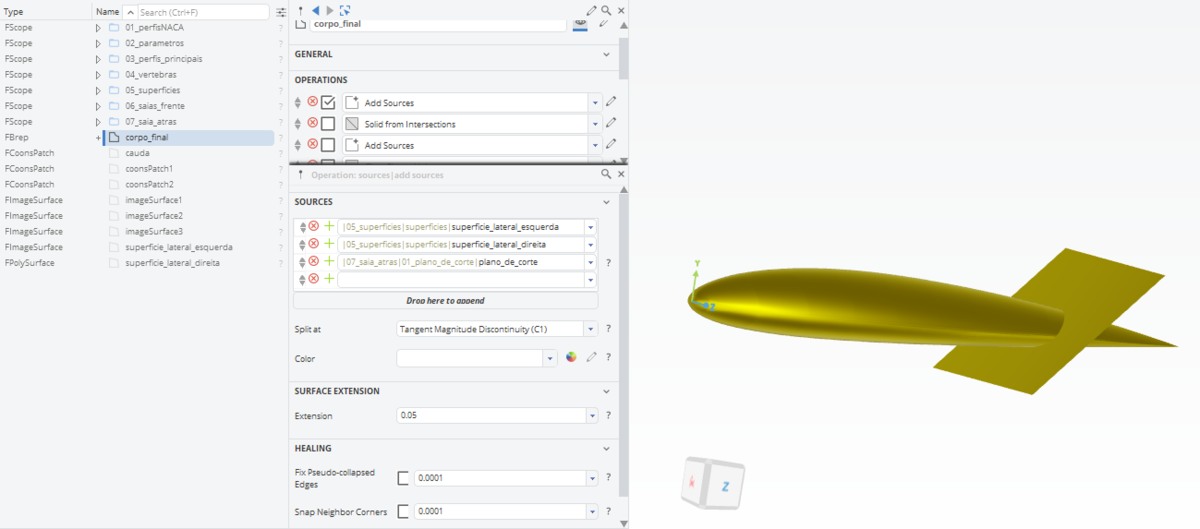Select superficie_lateral_direita in the object tree

172,262
